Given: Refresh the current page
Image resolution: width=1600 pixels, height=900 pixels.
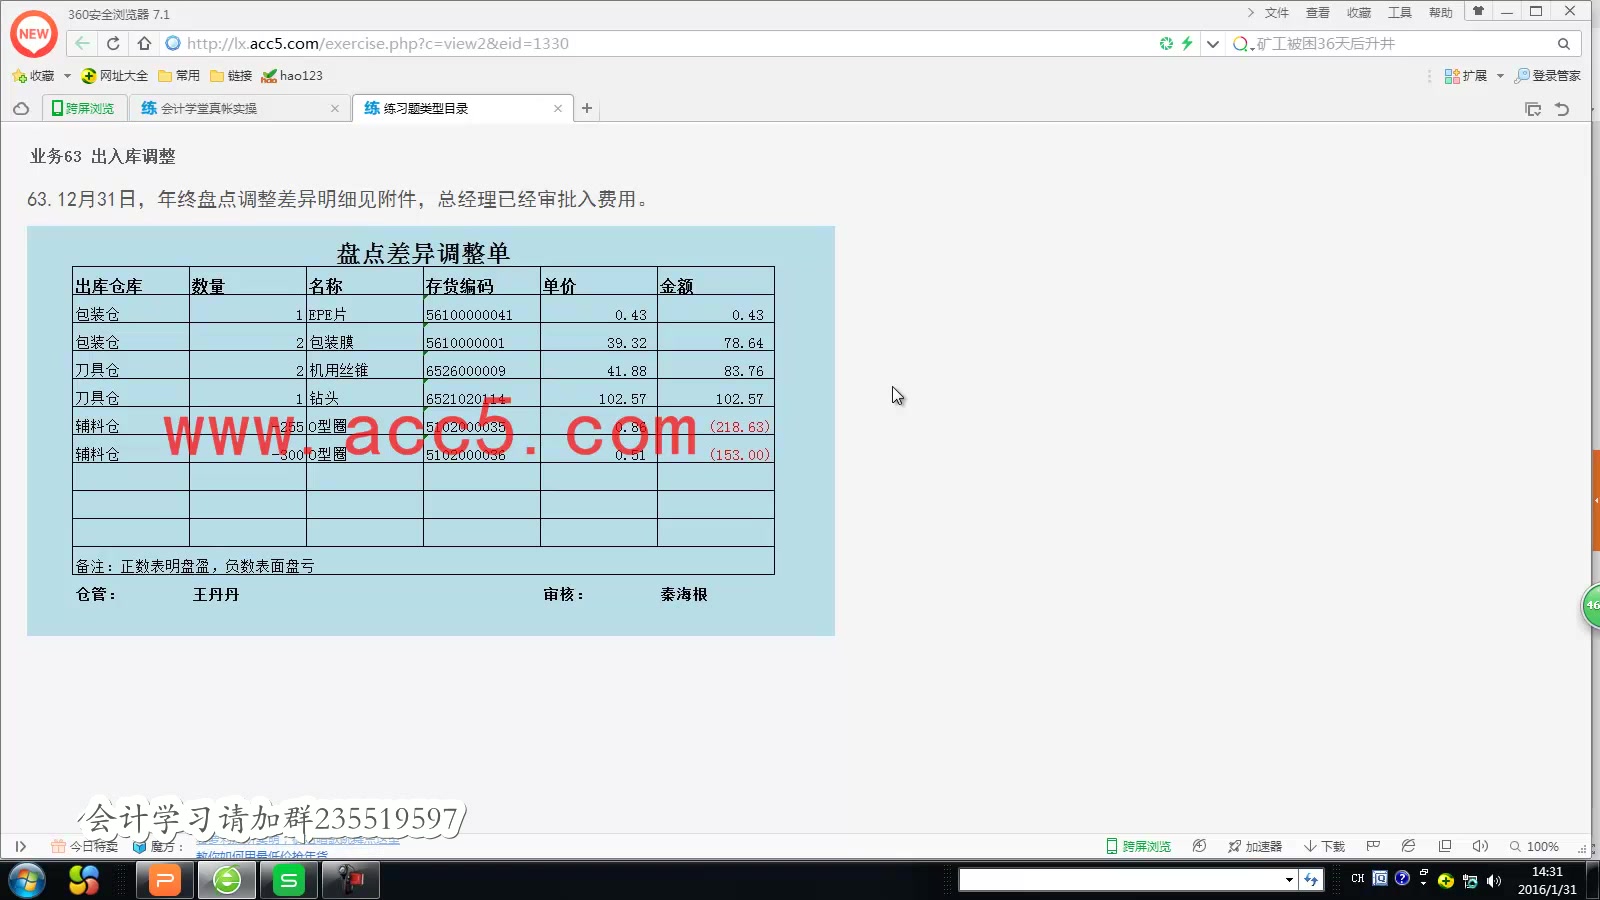Looking at the screenshot, I should pyautogui.click(x=112, y=43).
